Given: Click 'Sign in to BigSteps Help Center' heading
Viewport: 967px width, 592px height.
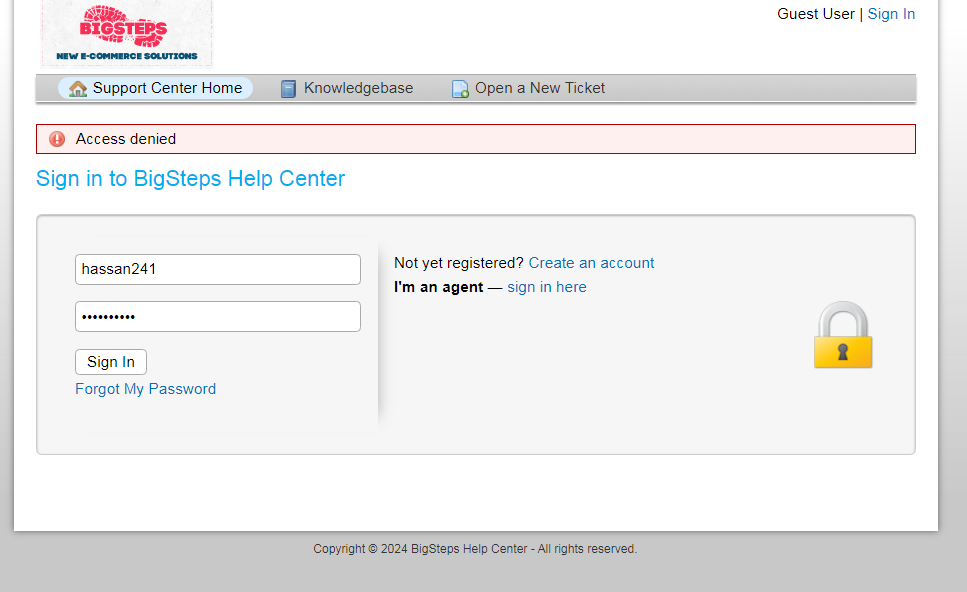Looking at the screenshot, I should click(191, 179).
